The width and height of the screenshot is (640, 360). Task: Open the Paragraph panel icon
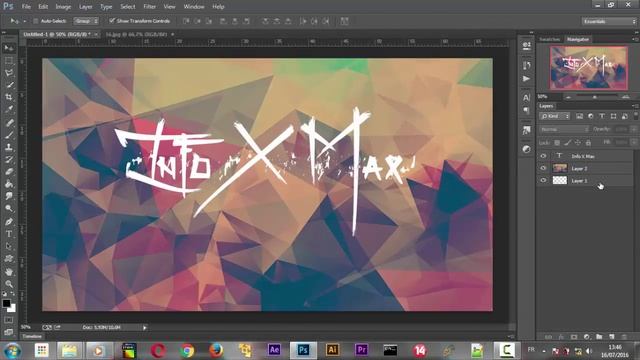pyautogui.click(x=526, y=111)
